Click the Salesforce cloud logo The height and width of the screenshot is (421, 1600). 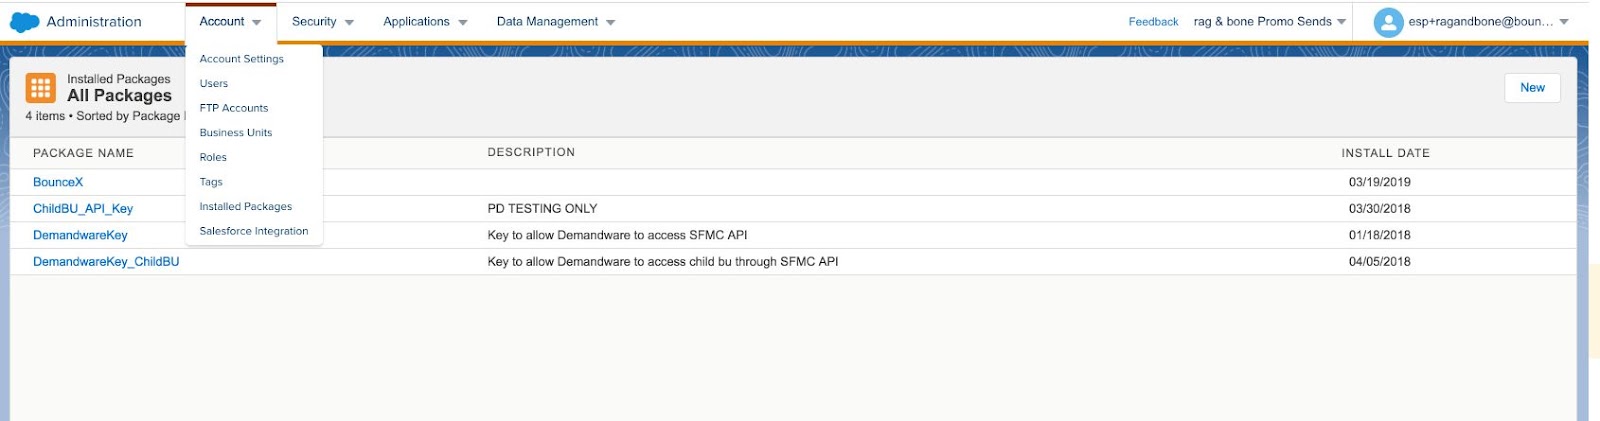(24, 21)
